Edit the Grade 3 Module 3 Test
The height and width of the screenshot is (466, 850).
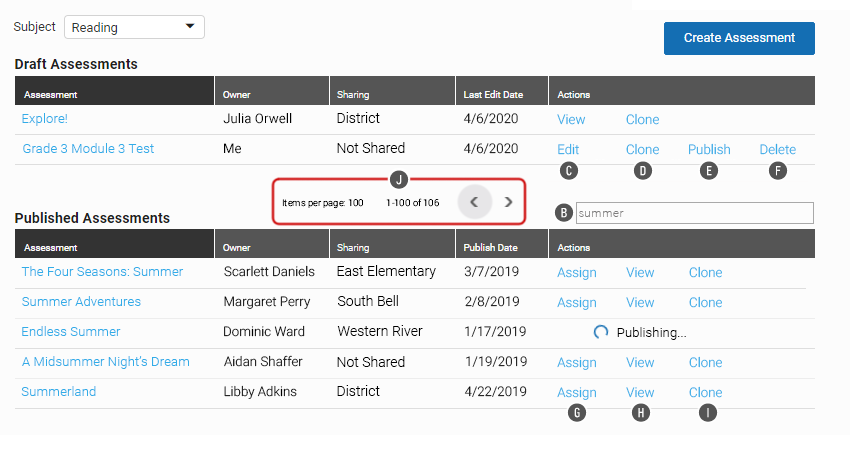568,150
